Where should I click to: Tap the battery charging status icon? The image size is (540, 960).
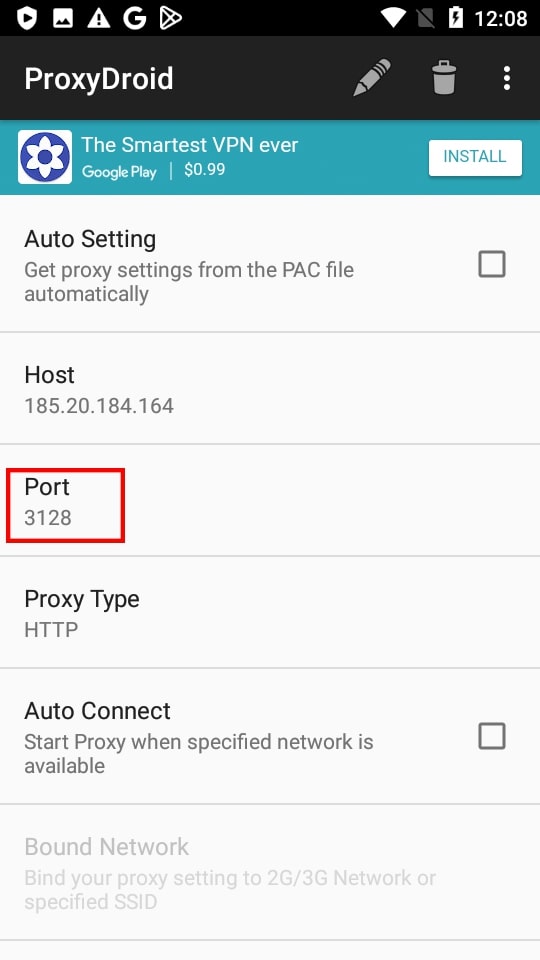coord(456,18)
